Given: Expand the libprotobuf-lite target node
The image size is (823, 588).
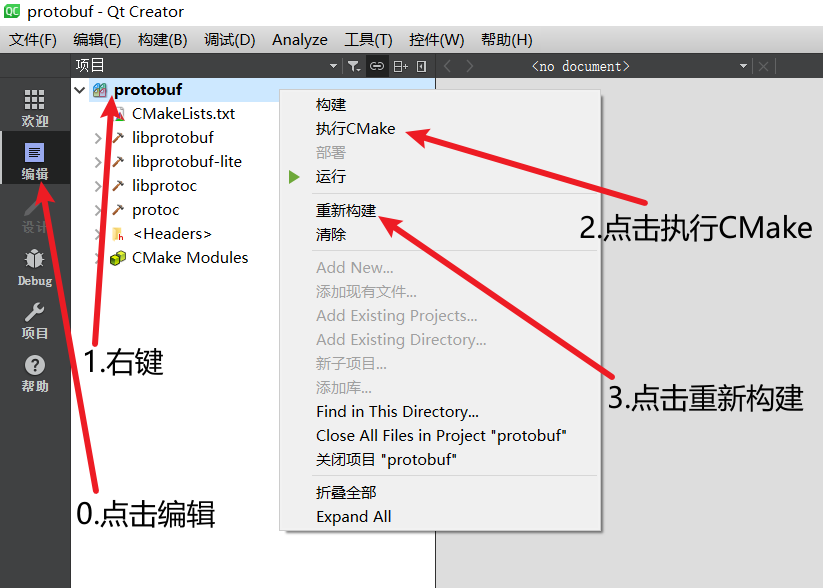Looking at the screenshot, I should click(98, 162).
